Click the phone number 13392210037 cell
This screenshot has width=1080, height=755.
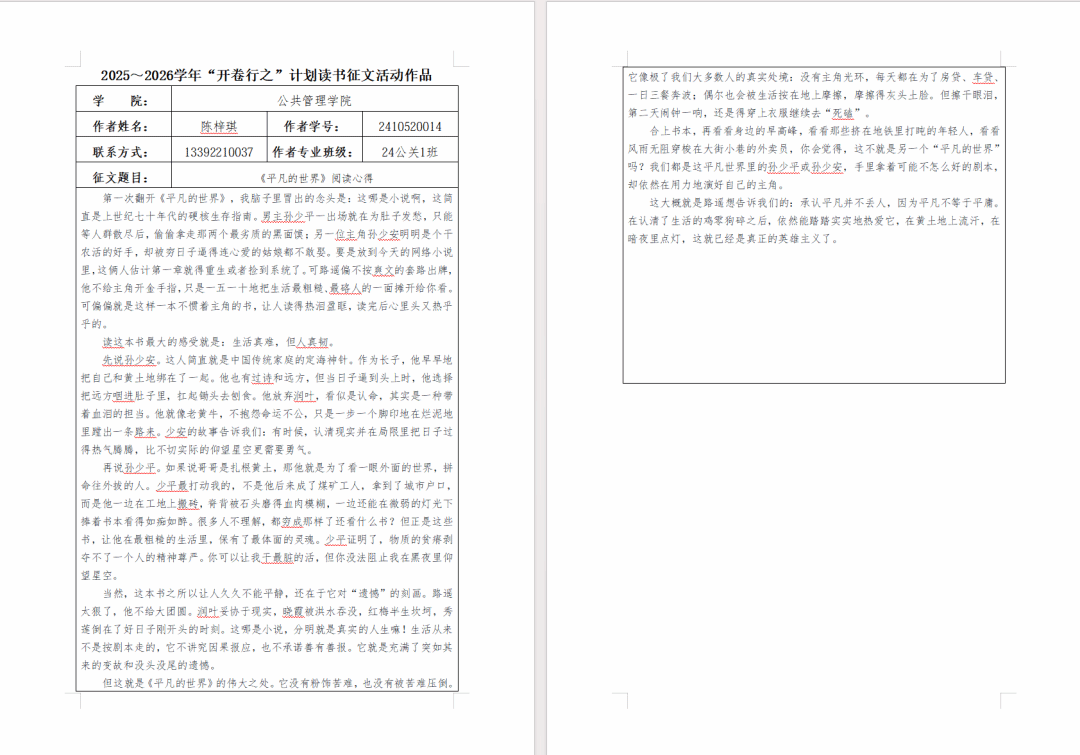[x=219, y=151]
